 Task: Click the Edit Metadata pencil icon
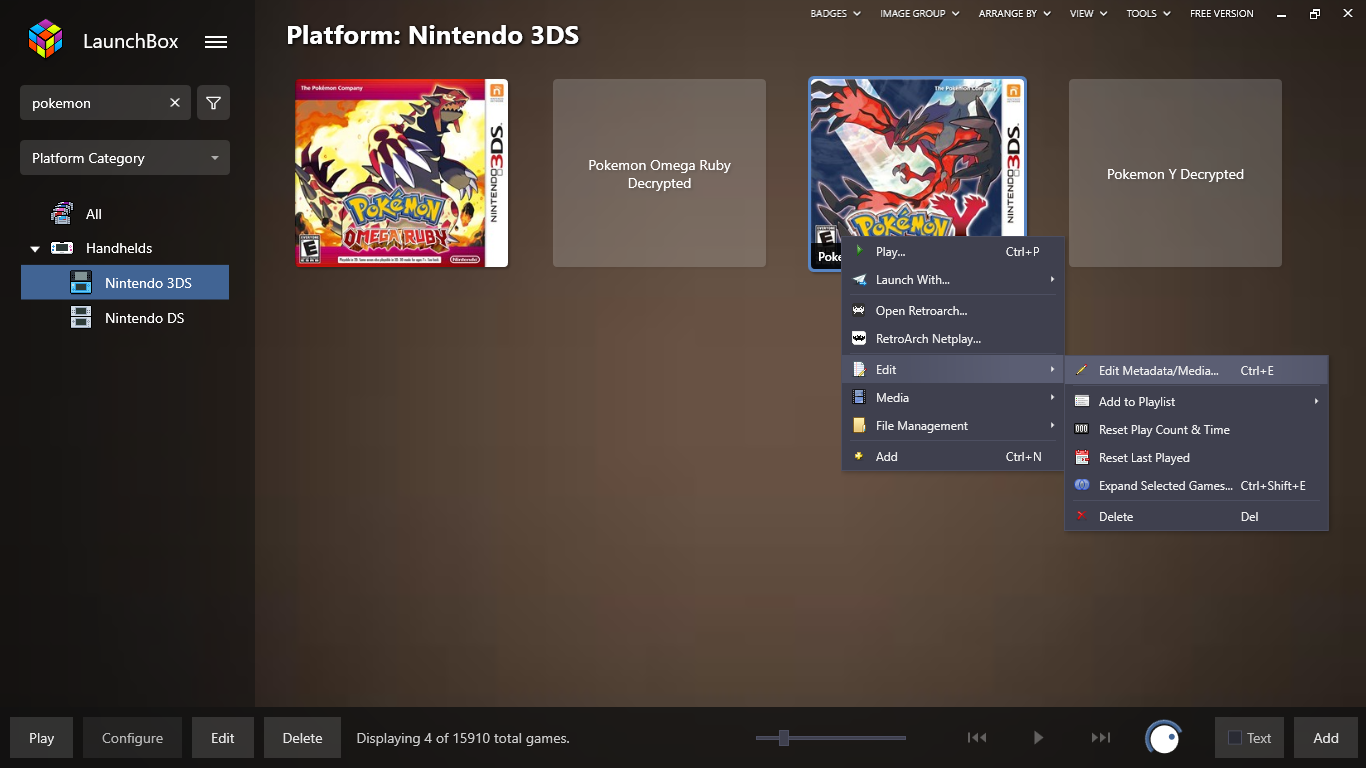[1081, 370]
